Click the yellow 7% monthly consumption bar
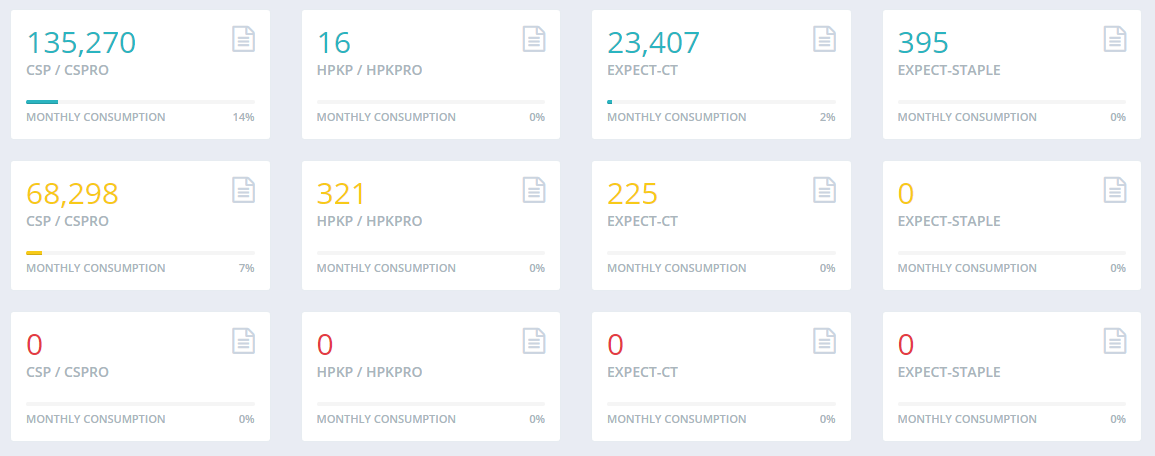 pos(140,253)
